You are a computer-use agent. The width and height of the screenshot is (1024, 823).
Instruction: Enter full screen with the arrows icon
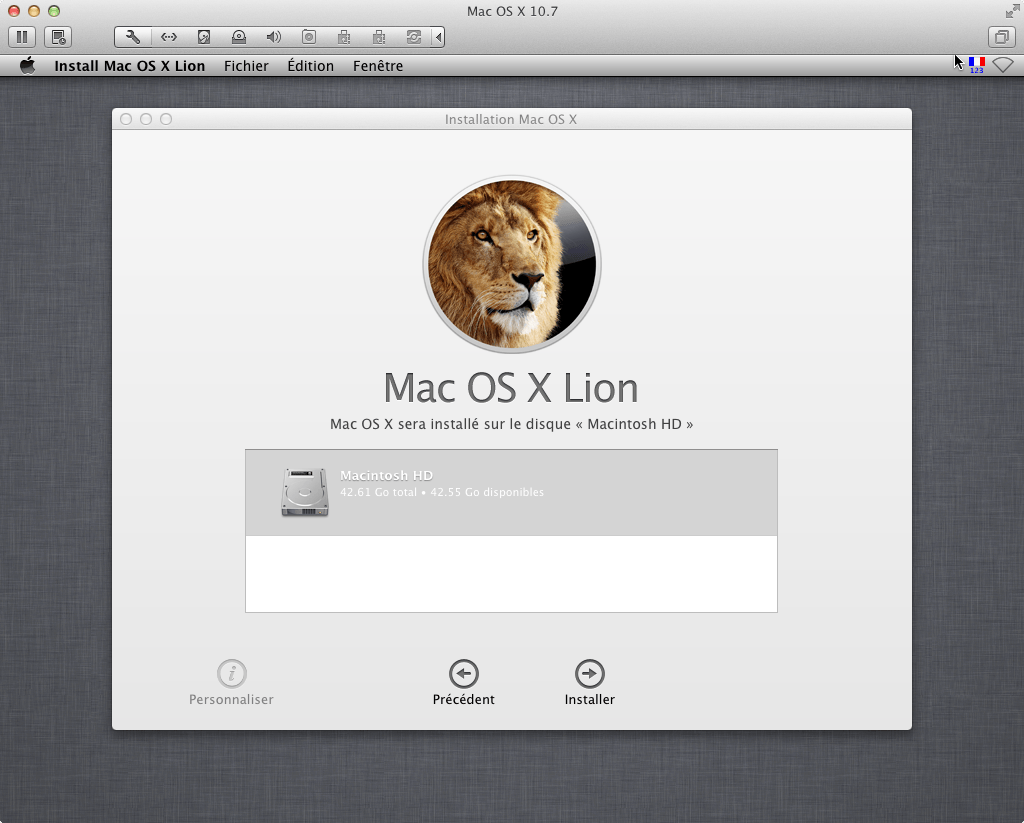[x=1012, y=11]
